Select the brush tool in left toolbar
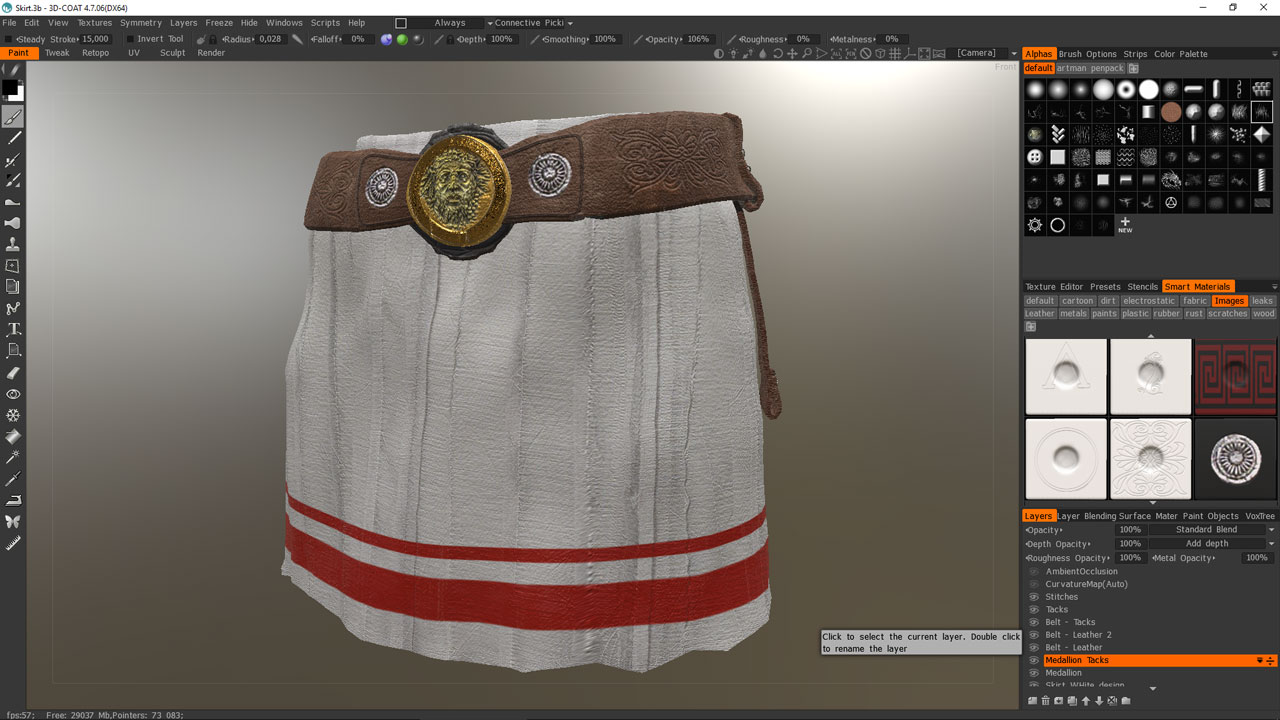The width and height of the screenshot is (1280, 720). pyautogui.click(x=13, y=117)
